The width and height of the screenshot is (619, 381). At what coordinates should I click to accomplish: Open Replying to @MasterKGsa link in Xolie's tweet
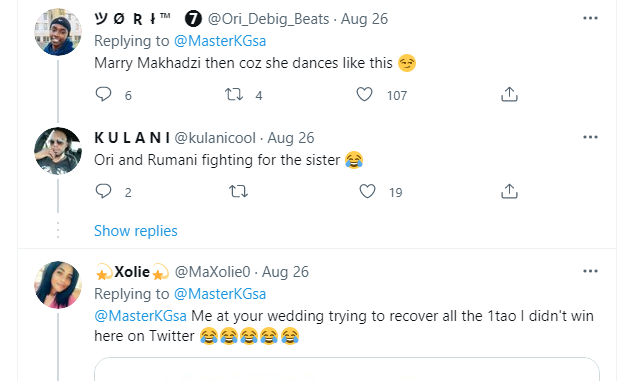220,294
